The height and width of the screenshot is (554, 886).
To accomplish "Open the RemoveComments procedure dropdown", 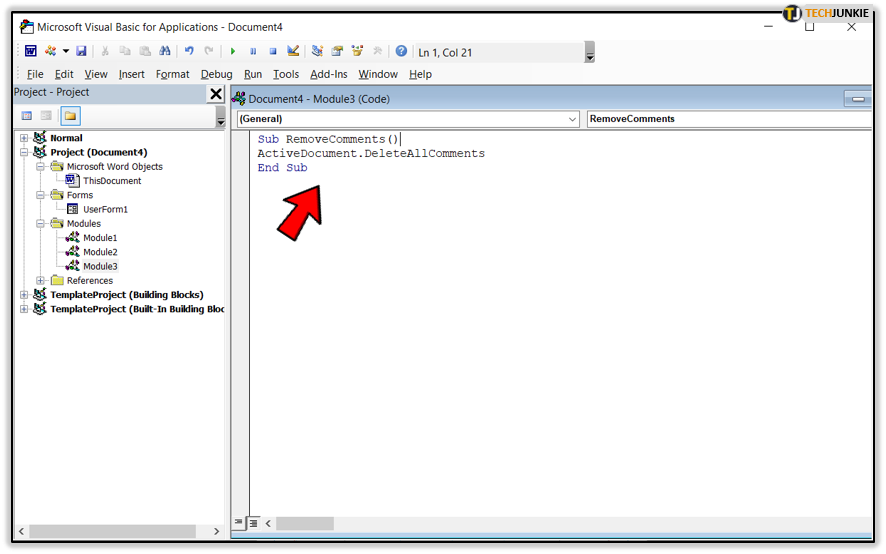I will tap(729, 119).
